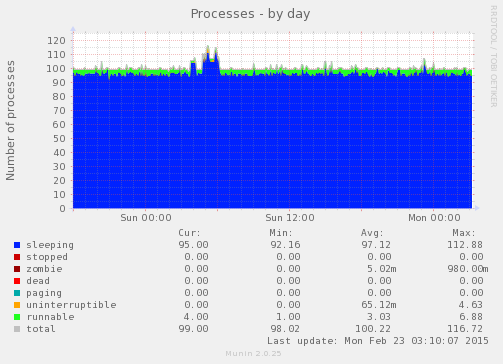Click uninterruptible maximum value 4.63
Screen dimensions: 503x364
[x=471, y=305]
